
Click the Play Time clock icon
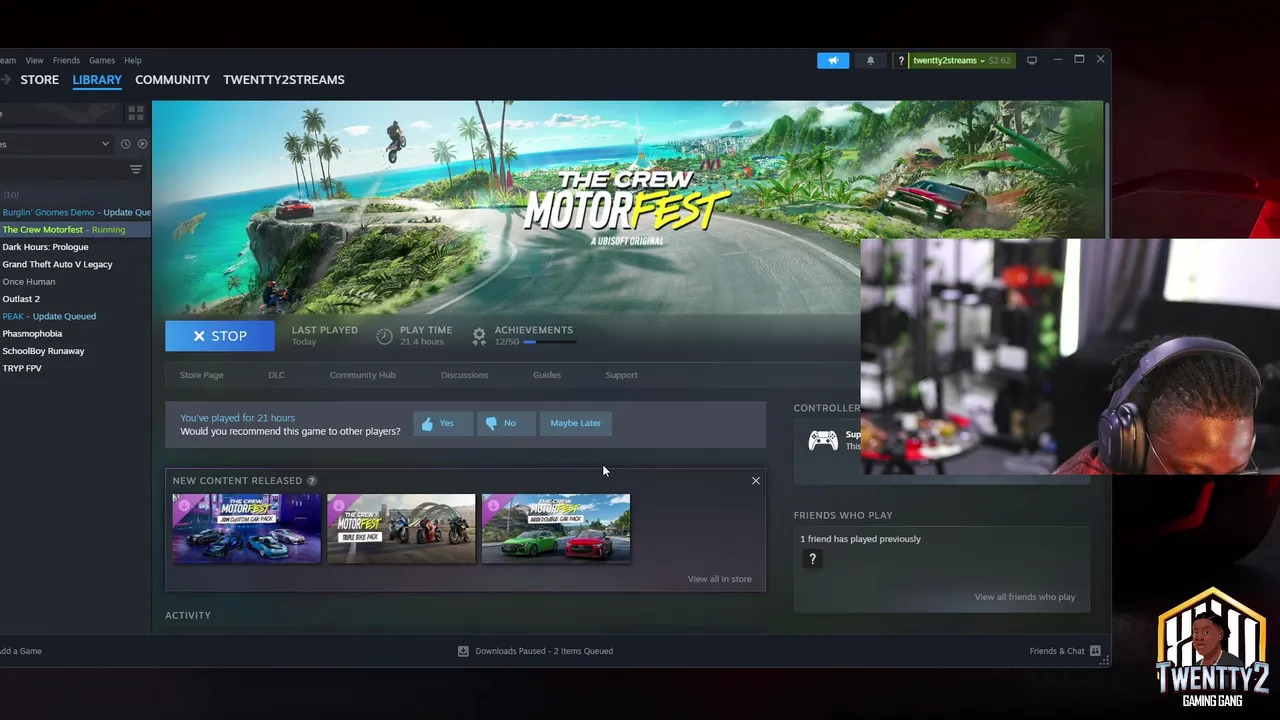pos(384,336)
